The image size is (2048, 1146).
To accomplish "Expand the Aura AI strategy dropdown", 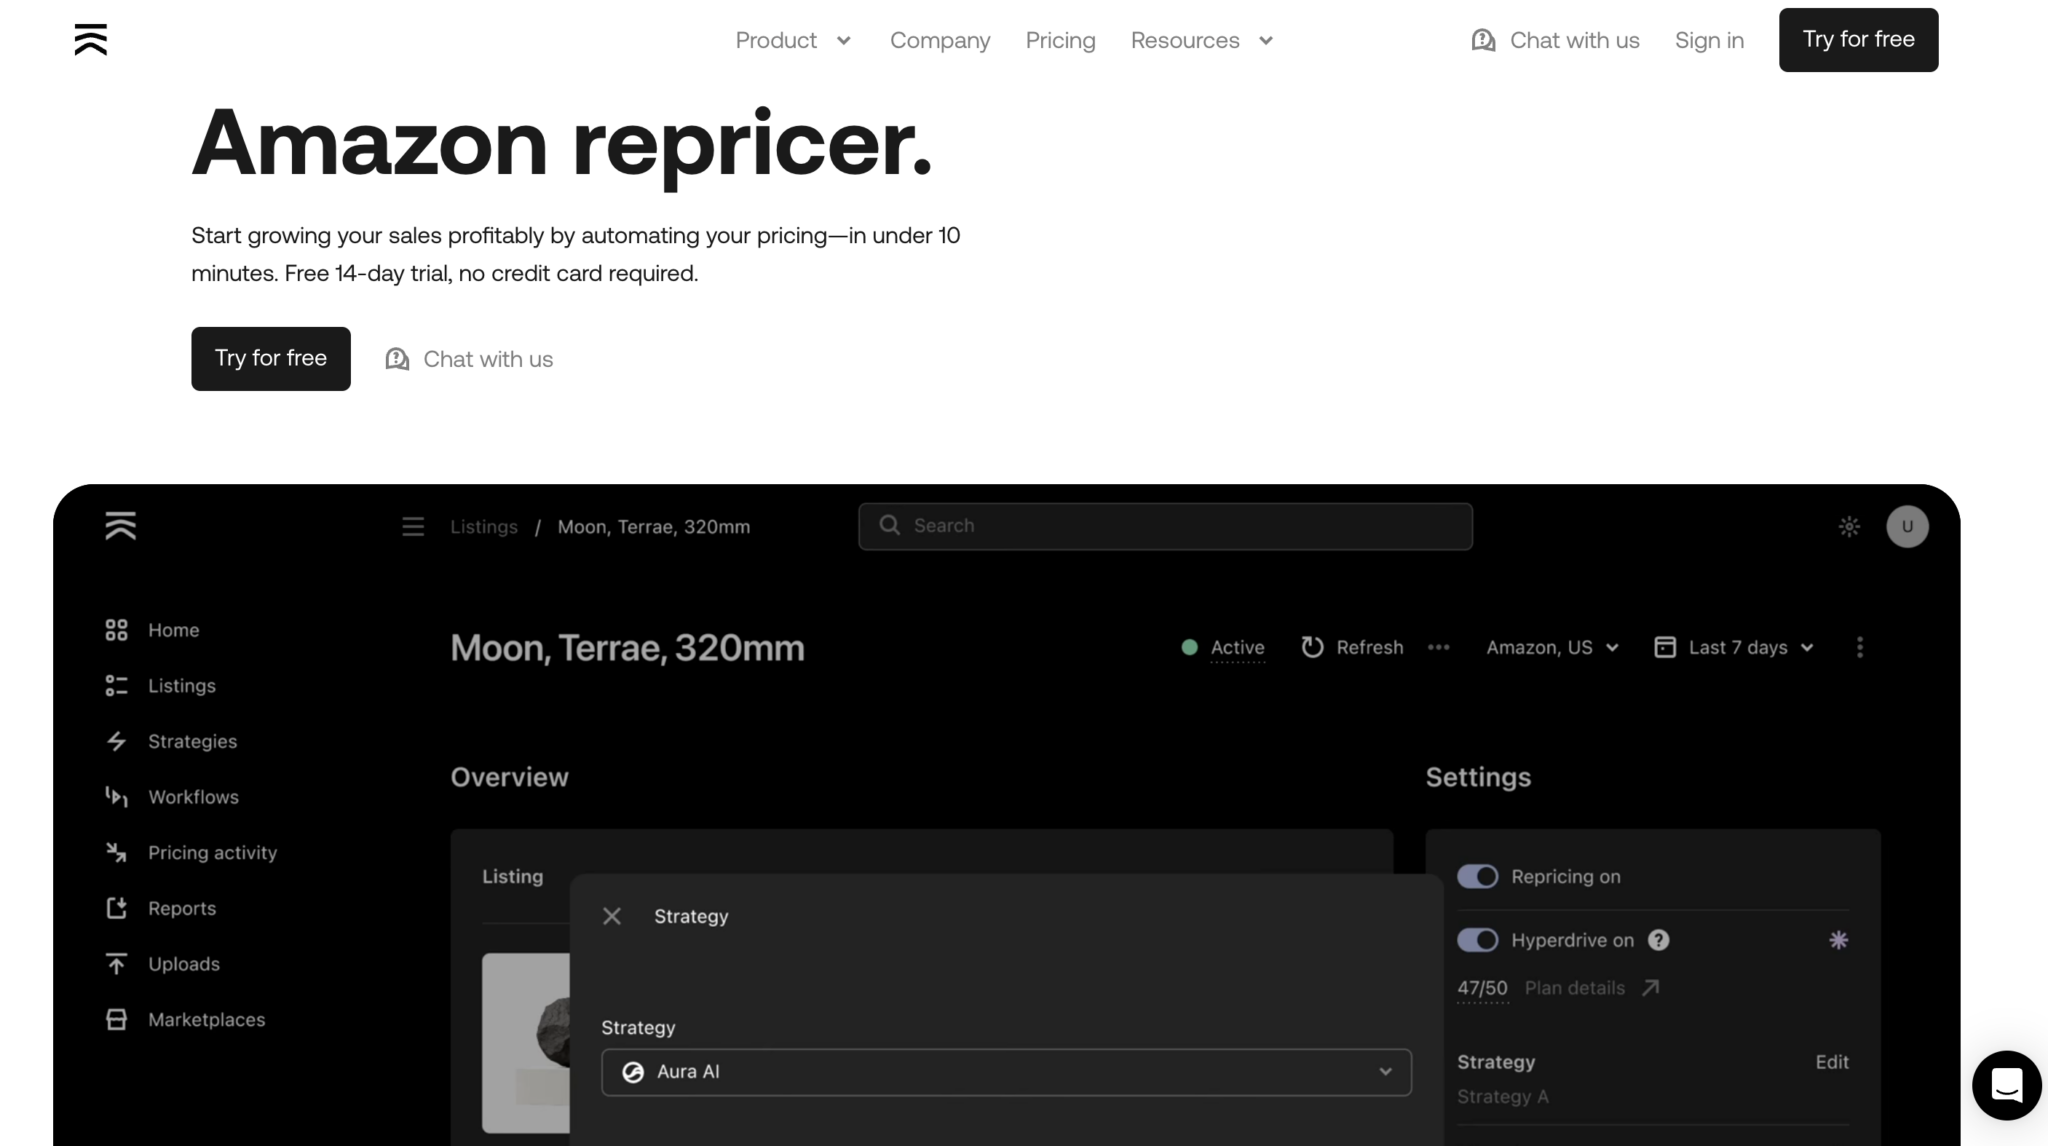I will point(1006,1072).
